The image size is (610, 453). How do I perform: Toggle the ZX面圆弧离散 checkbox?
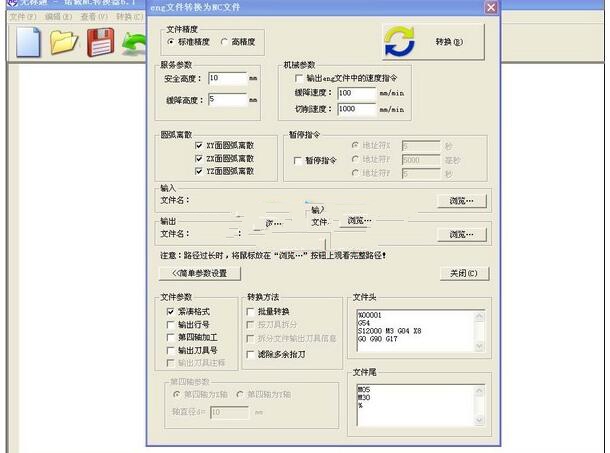[198, 158]
